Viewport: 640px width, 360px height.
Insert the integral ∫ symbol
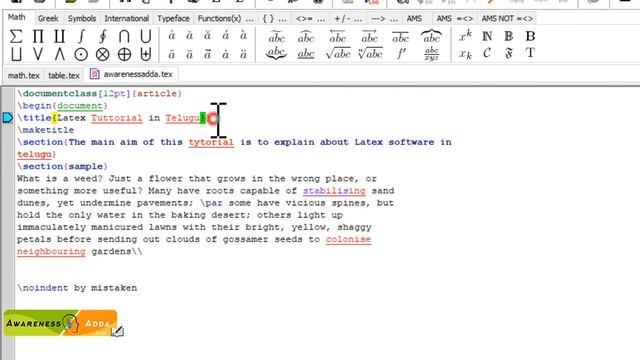coord(81,36)
